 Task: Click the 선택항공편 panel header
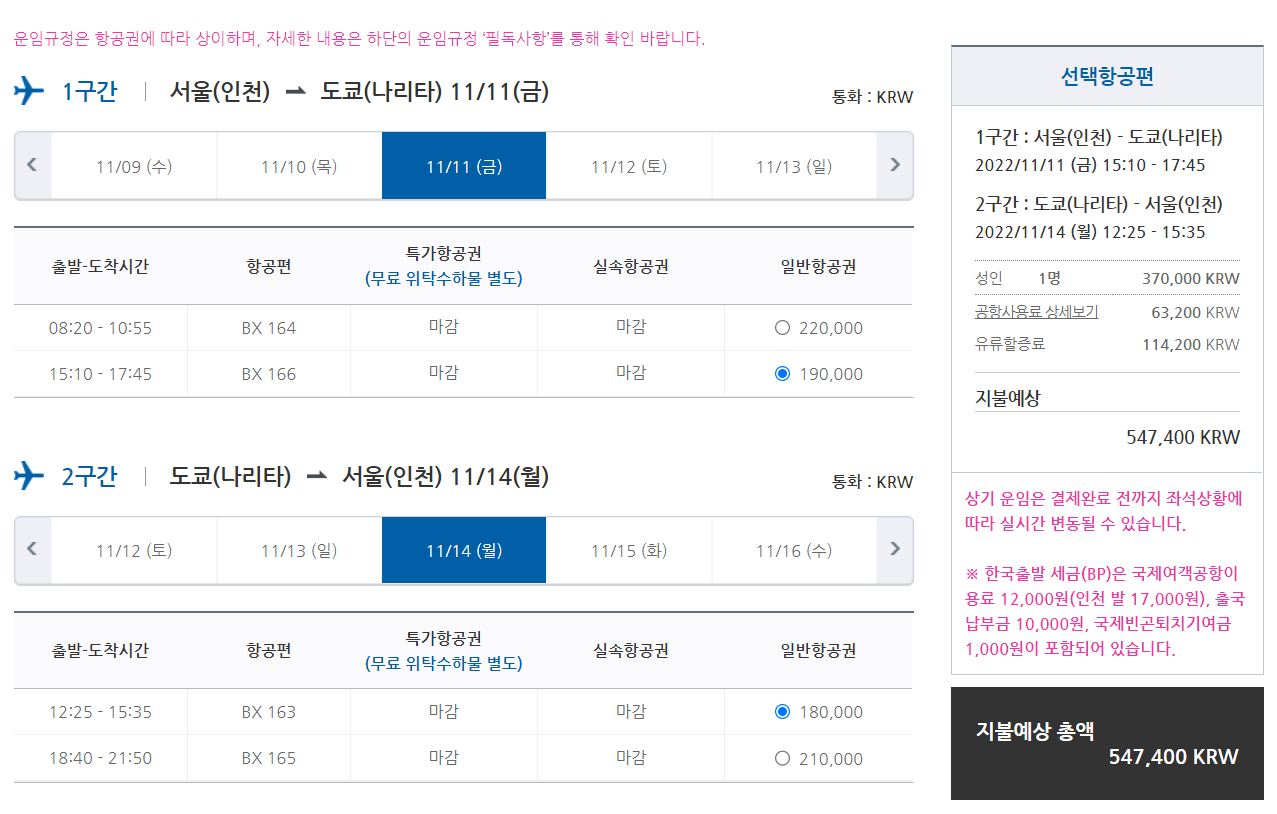click(1107, 76)
